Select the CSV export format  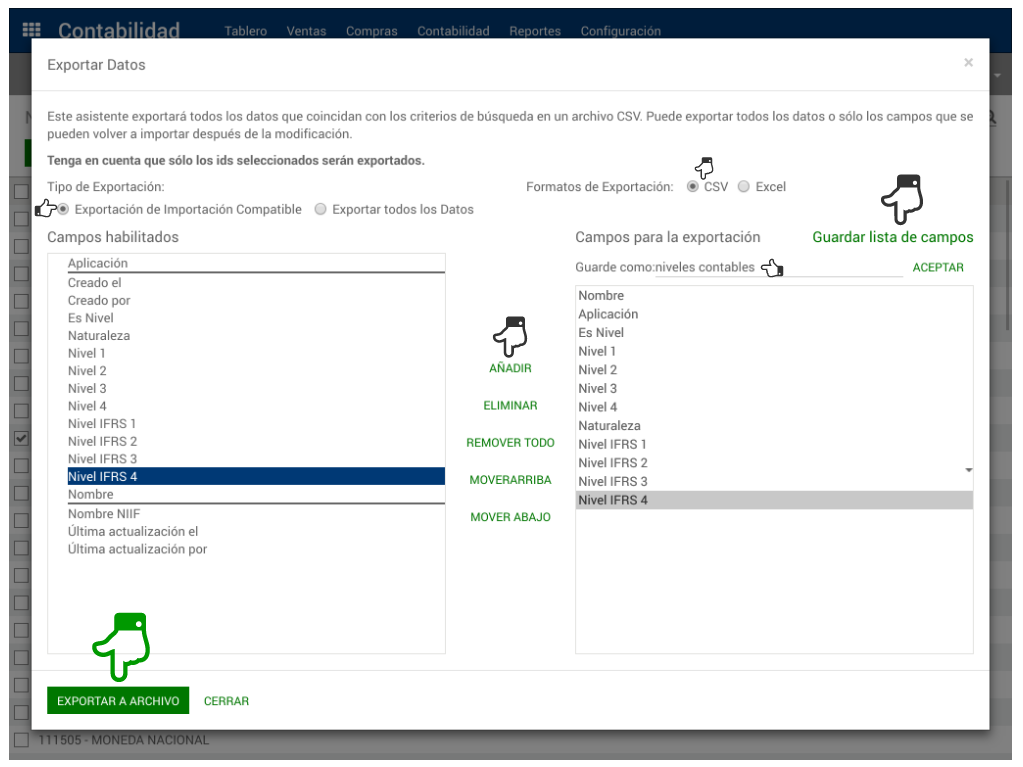pyautogui.click(x=693, y=187)
